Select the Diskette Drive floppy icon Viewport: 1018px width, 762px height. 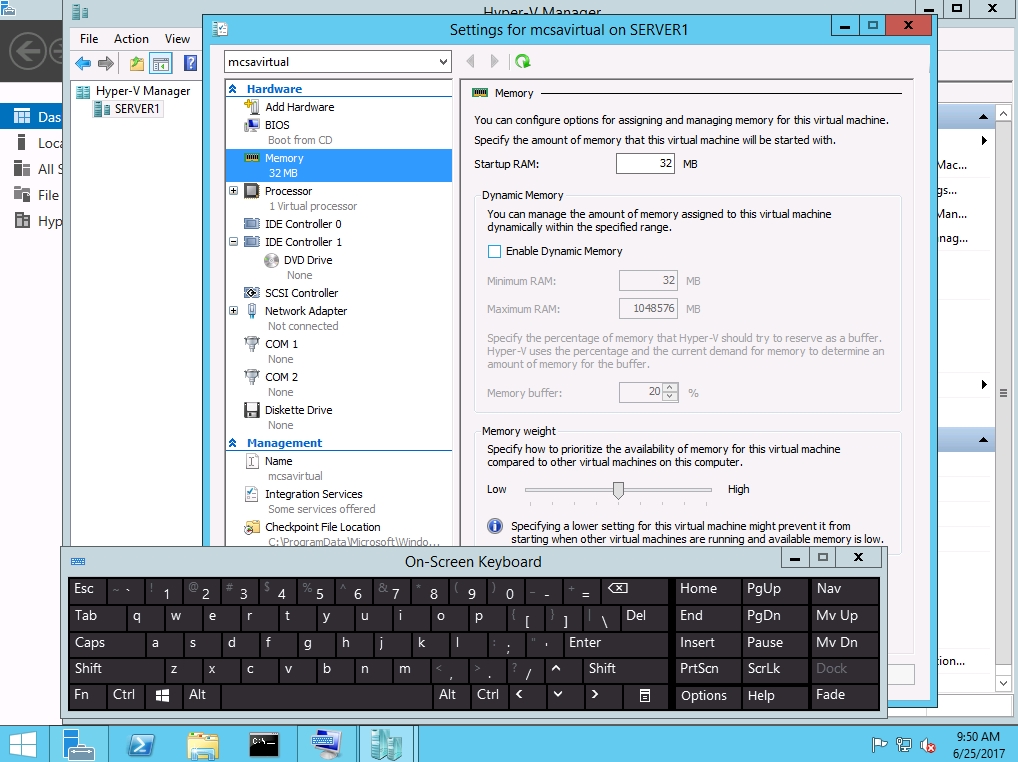click(x=251, y=410)
